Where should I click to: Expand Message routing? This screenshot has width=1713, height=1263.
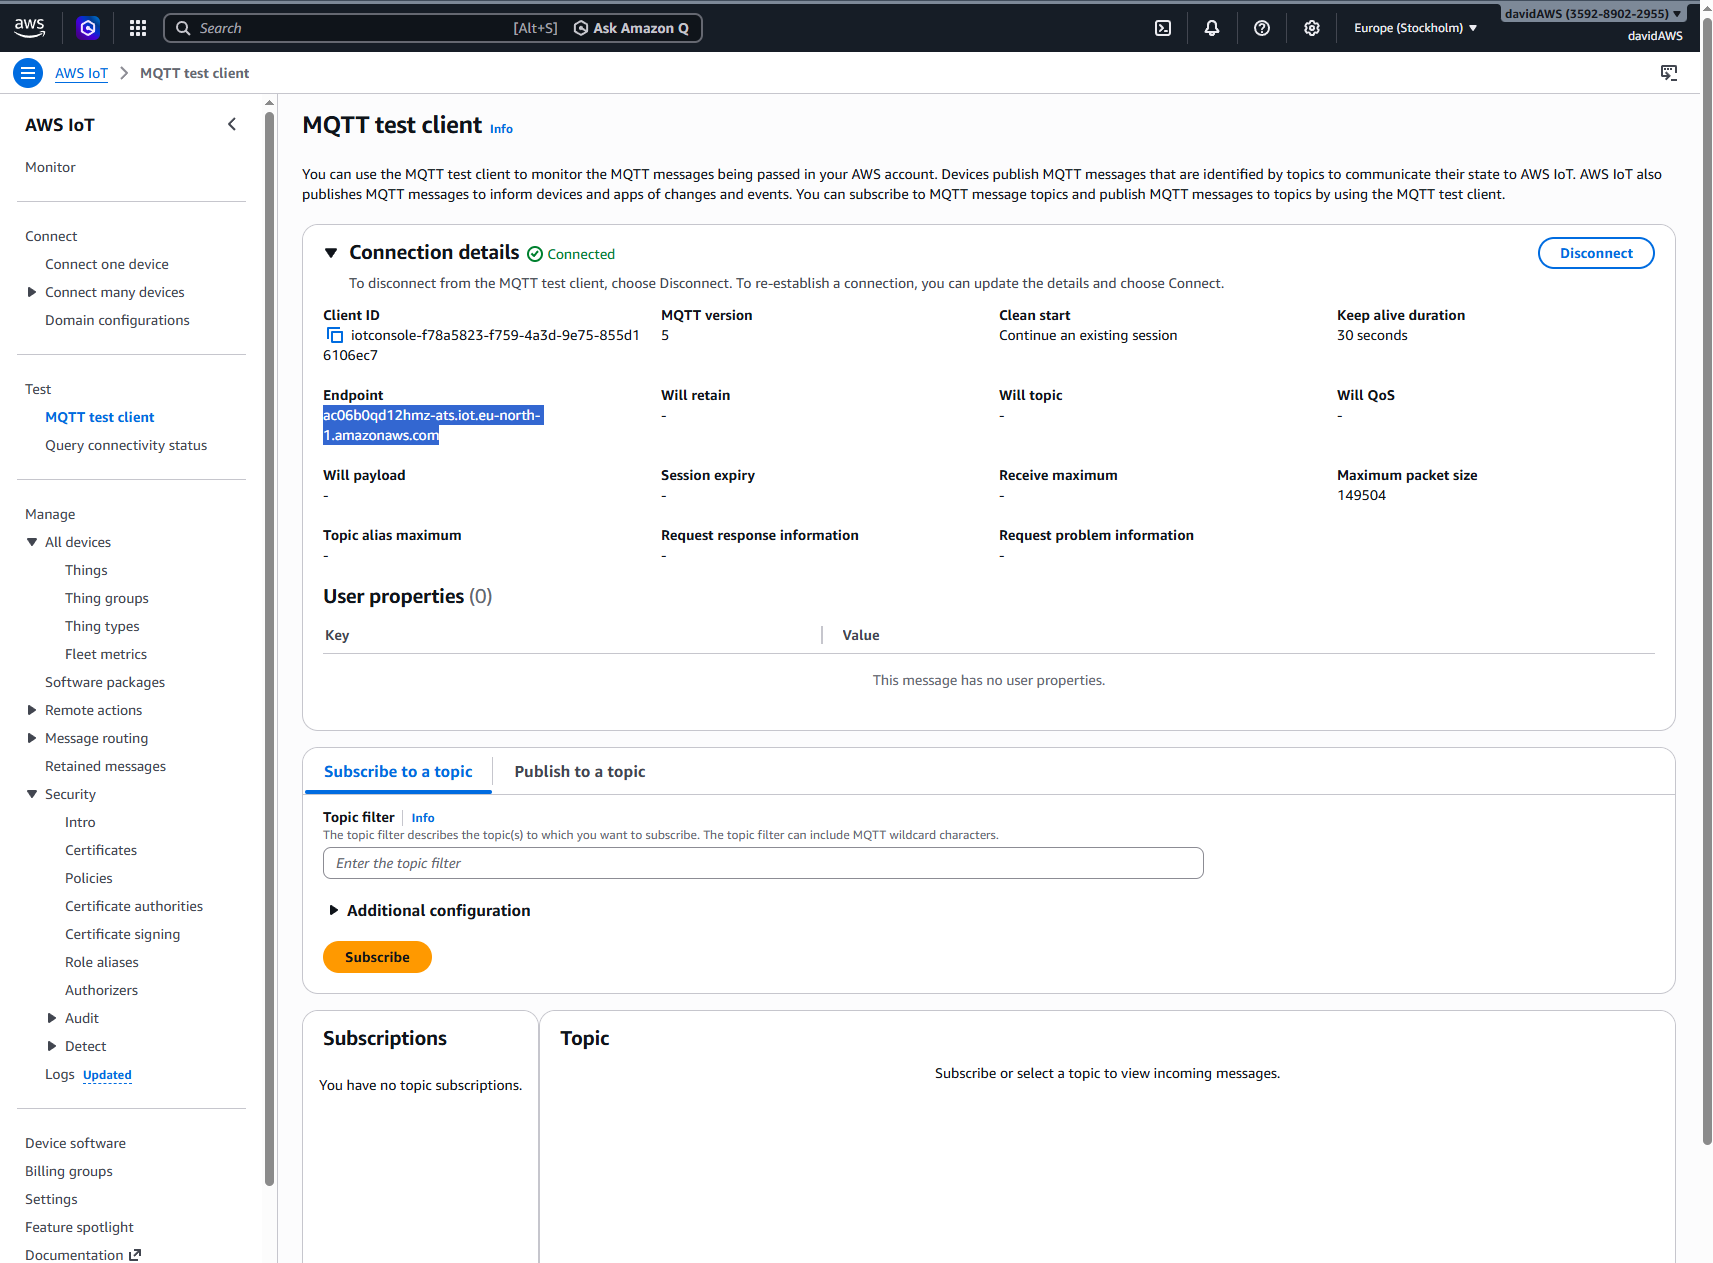click(32, 738)
